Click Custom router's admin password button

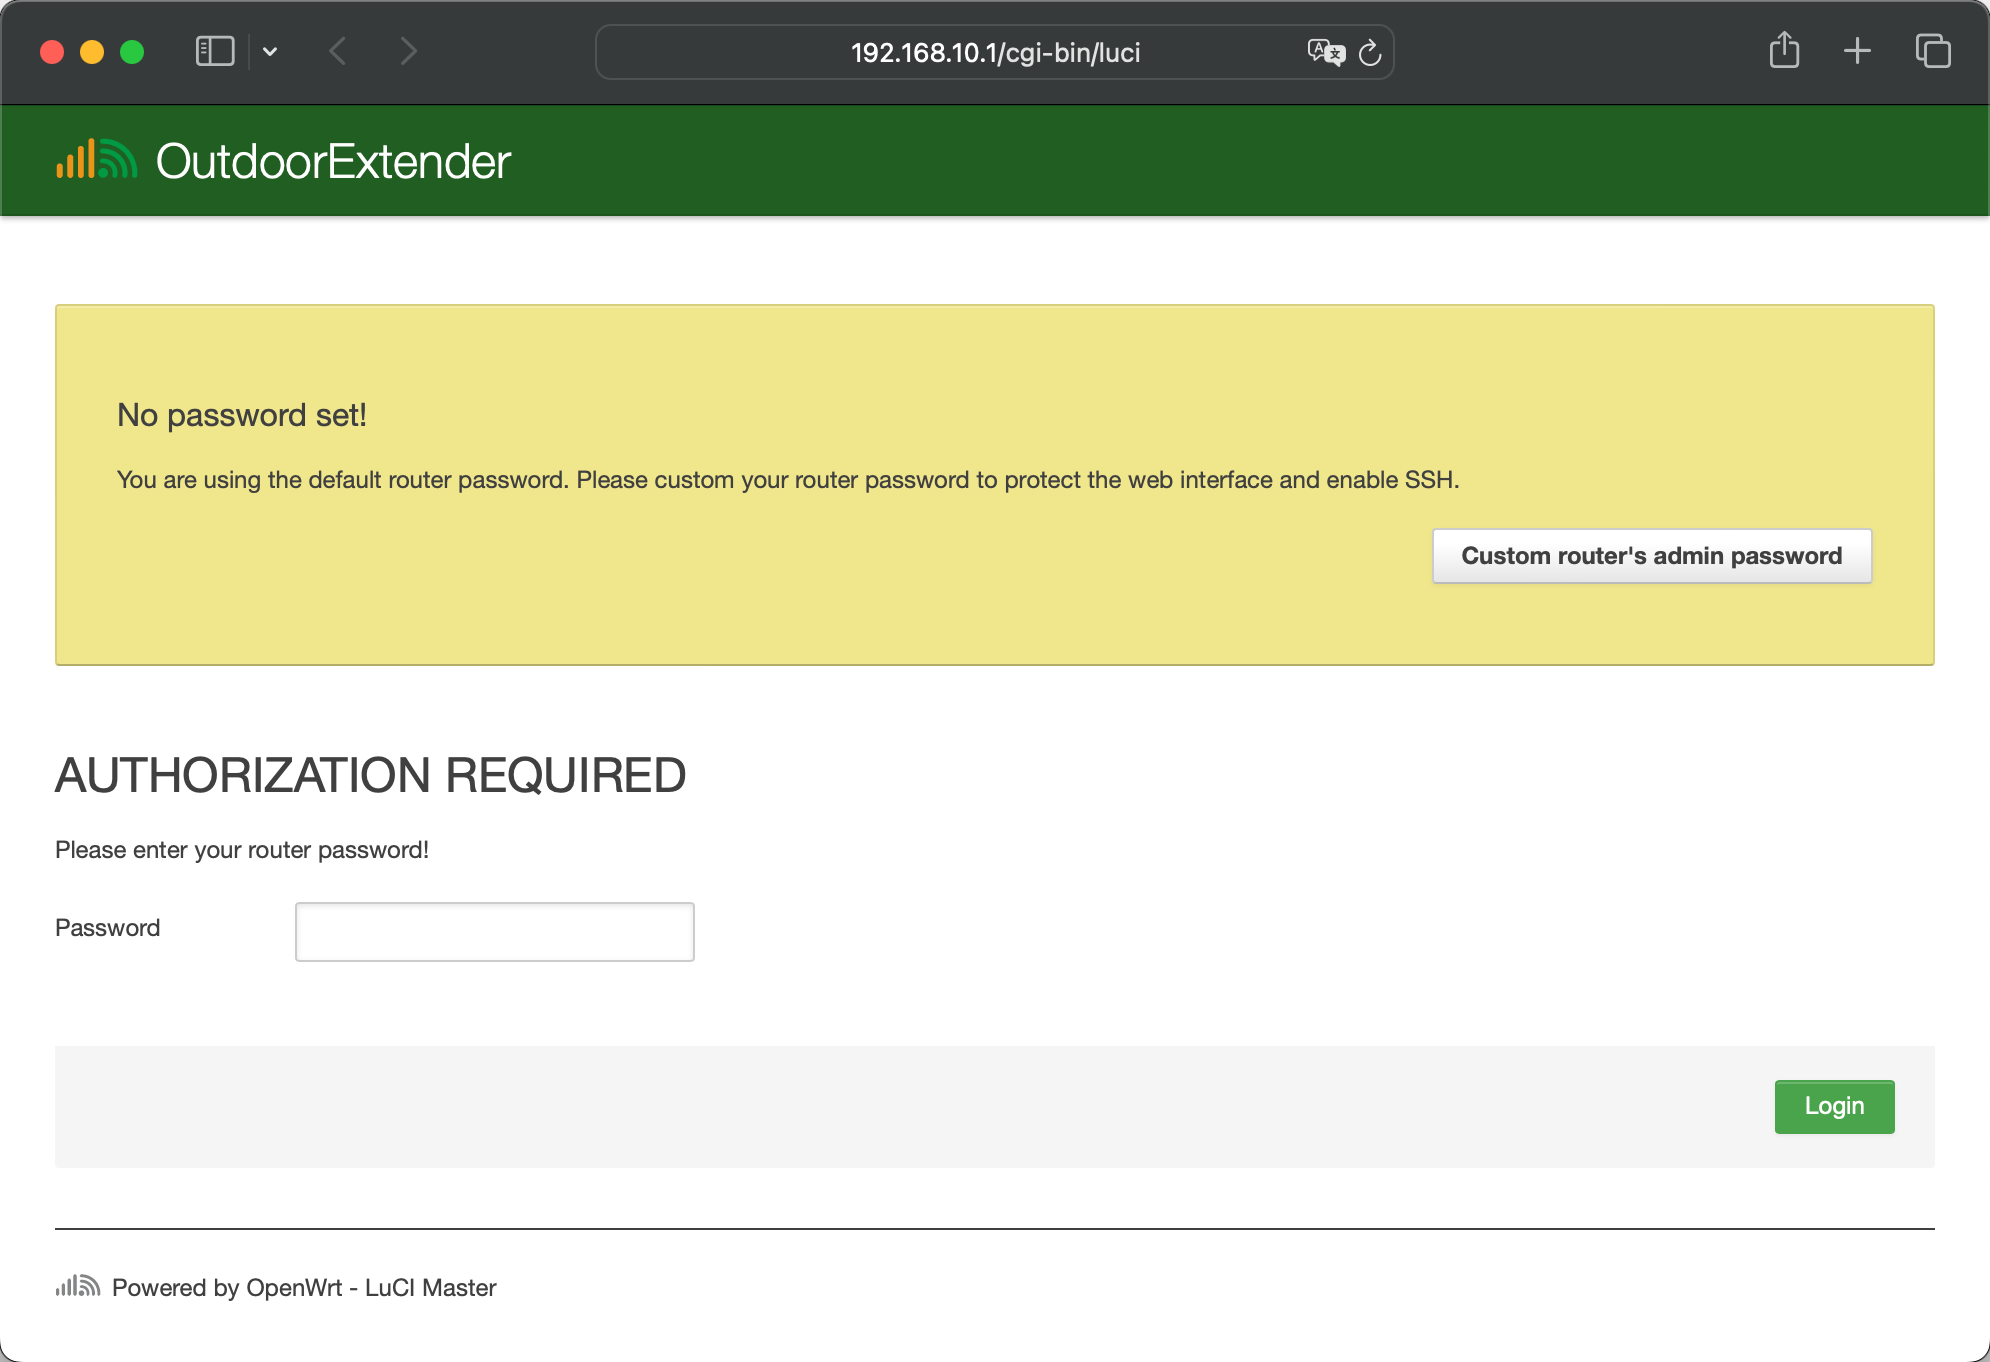pos(1651,556)
